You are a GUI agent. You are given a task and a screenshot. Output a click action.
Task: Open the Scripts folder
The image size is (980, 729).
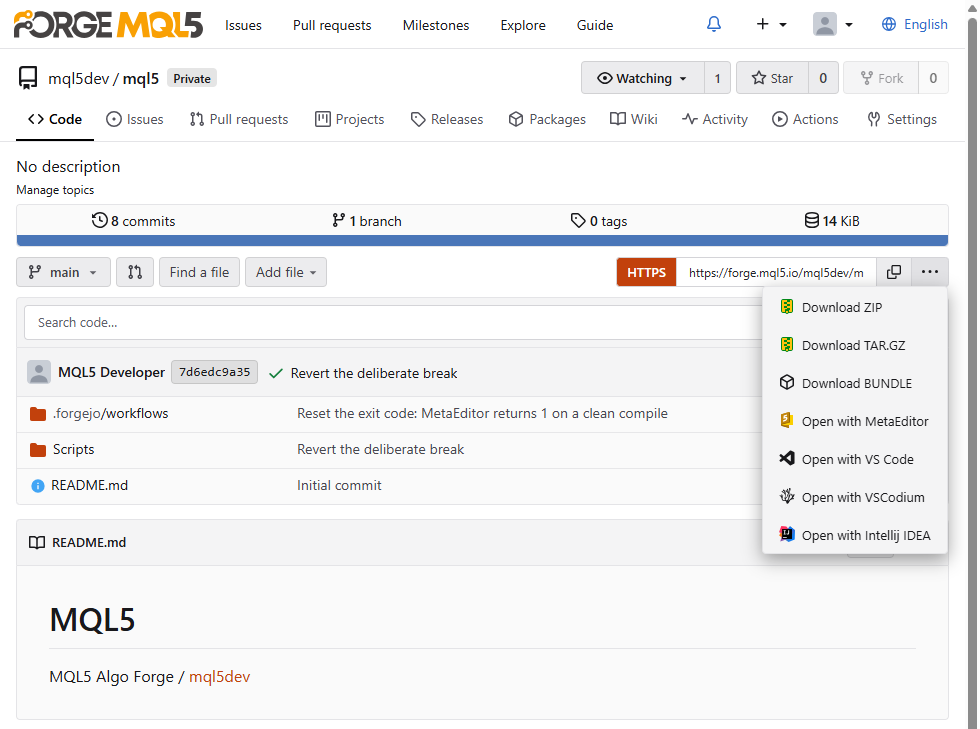(73, 450)
